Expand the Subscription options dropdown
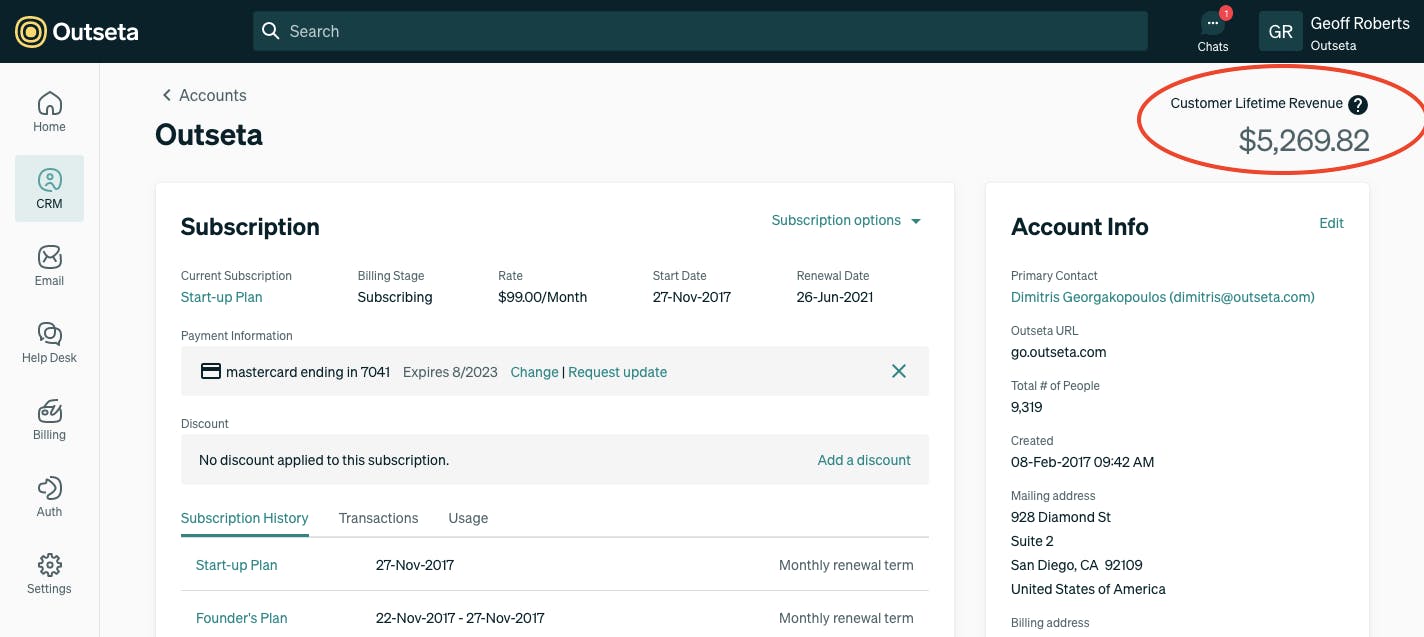1424x637 pixels. (x=846, y=220)
